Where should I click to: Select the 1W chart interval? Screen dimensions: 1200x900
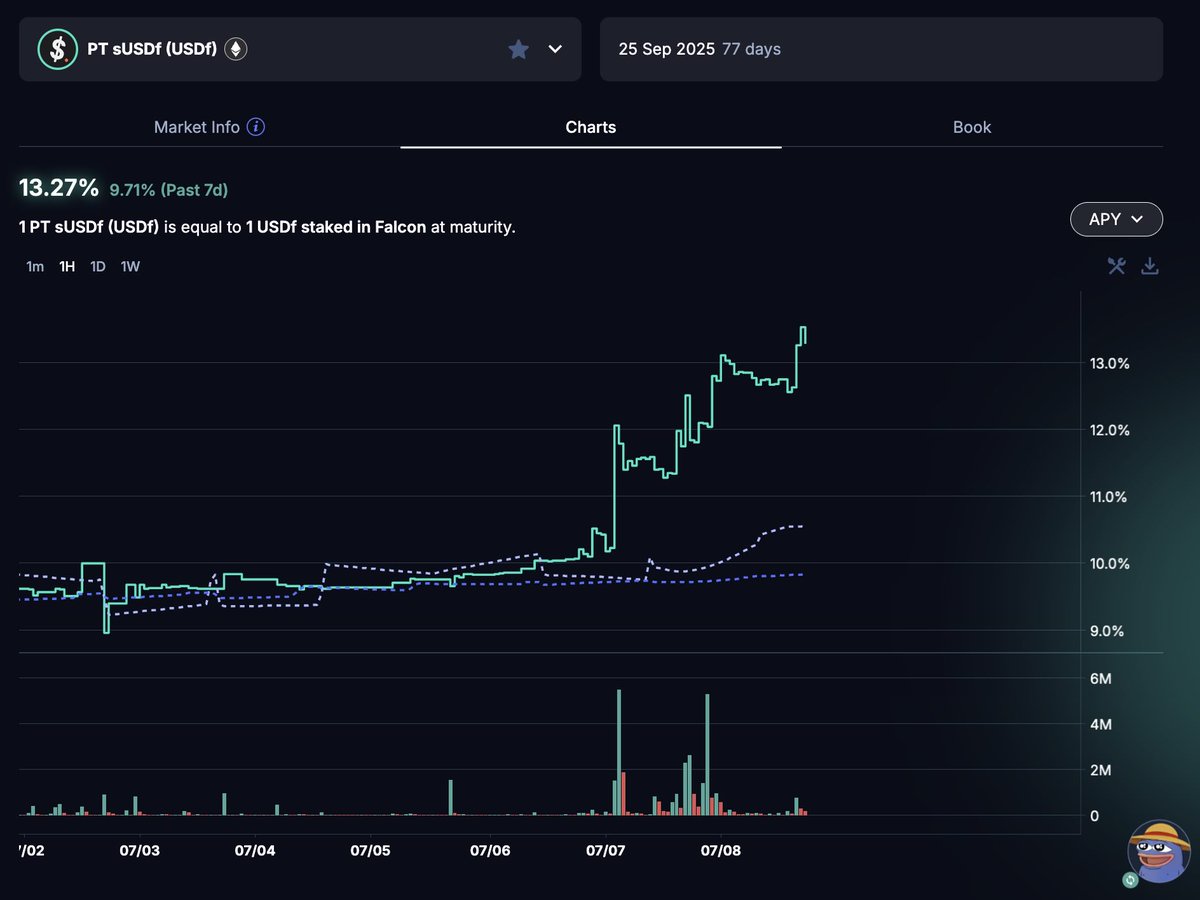pos(130,267)
